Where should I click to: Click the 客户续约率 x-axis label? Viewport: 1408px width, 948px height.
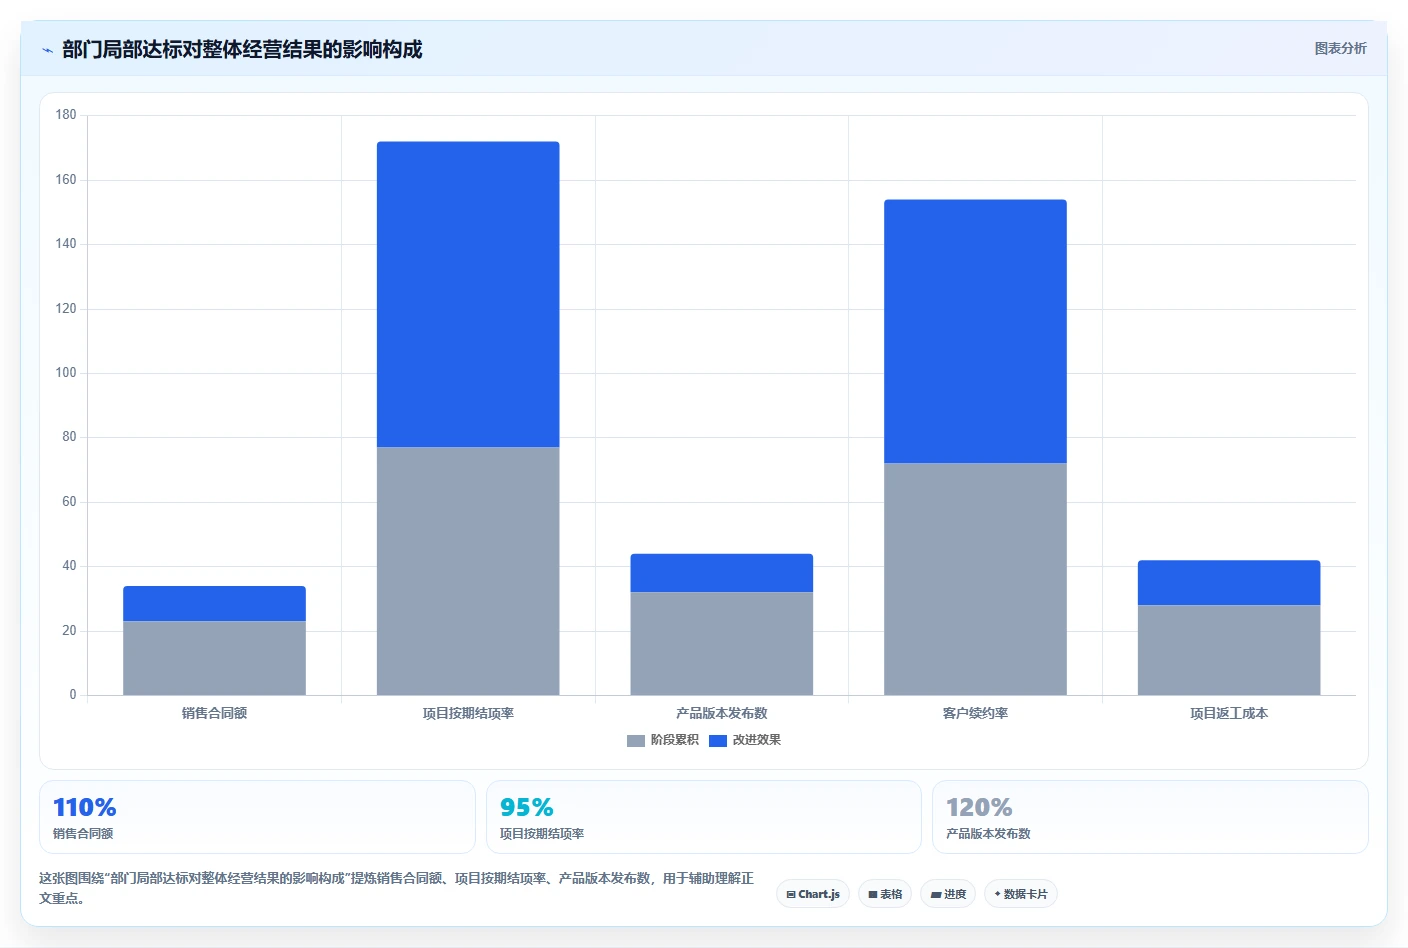click(x=975, y=713)
